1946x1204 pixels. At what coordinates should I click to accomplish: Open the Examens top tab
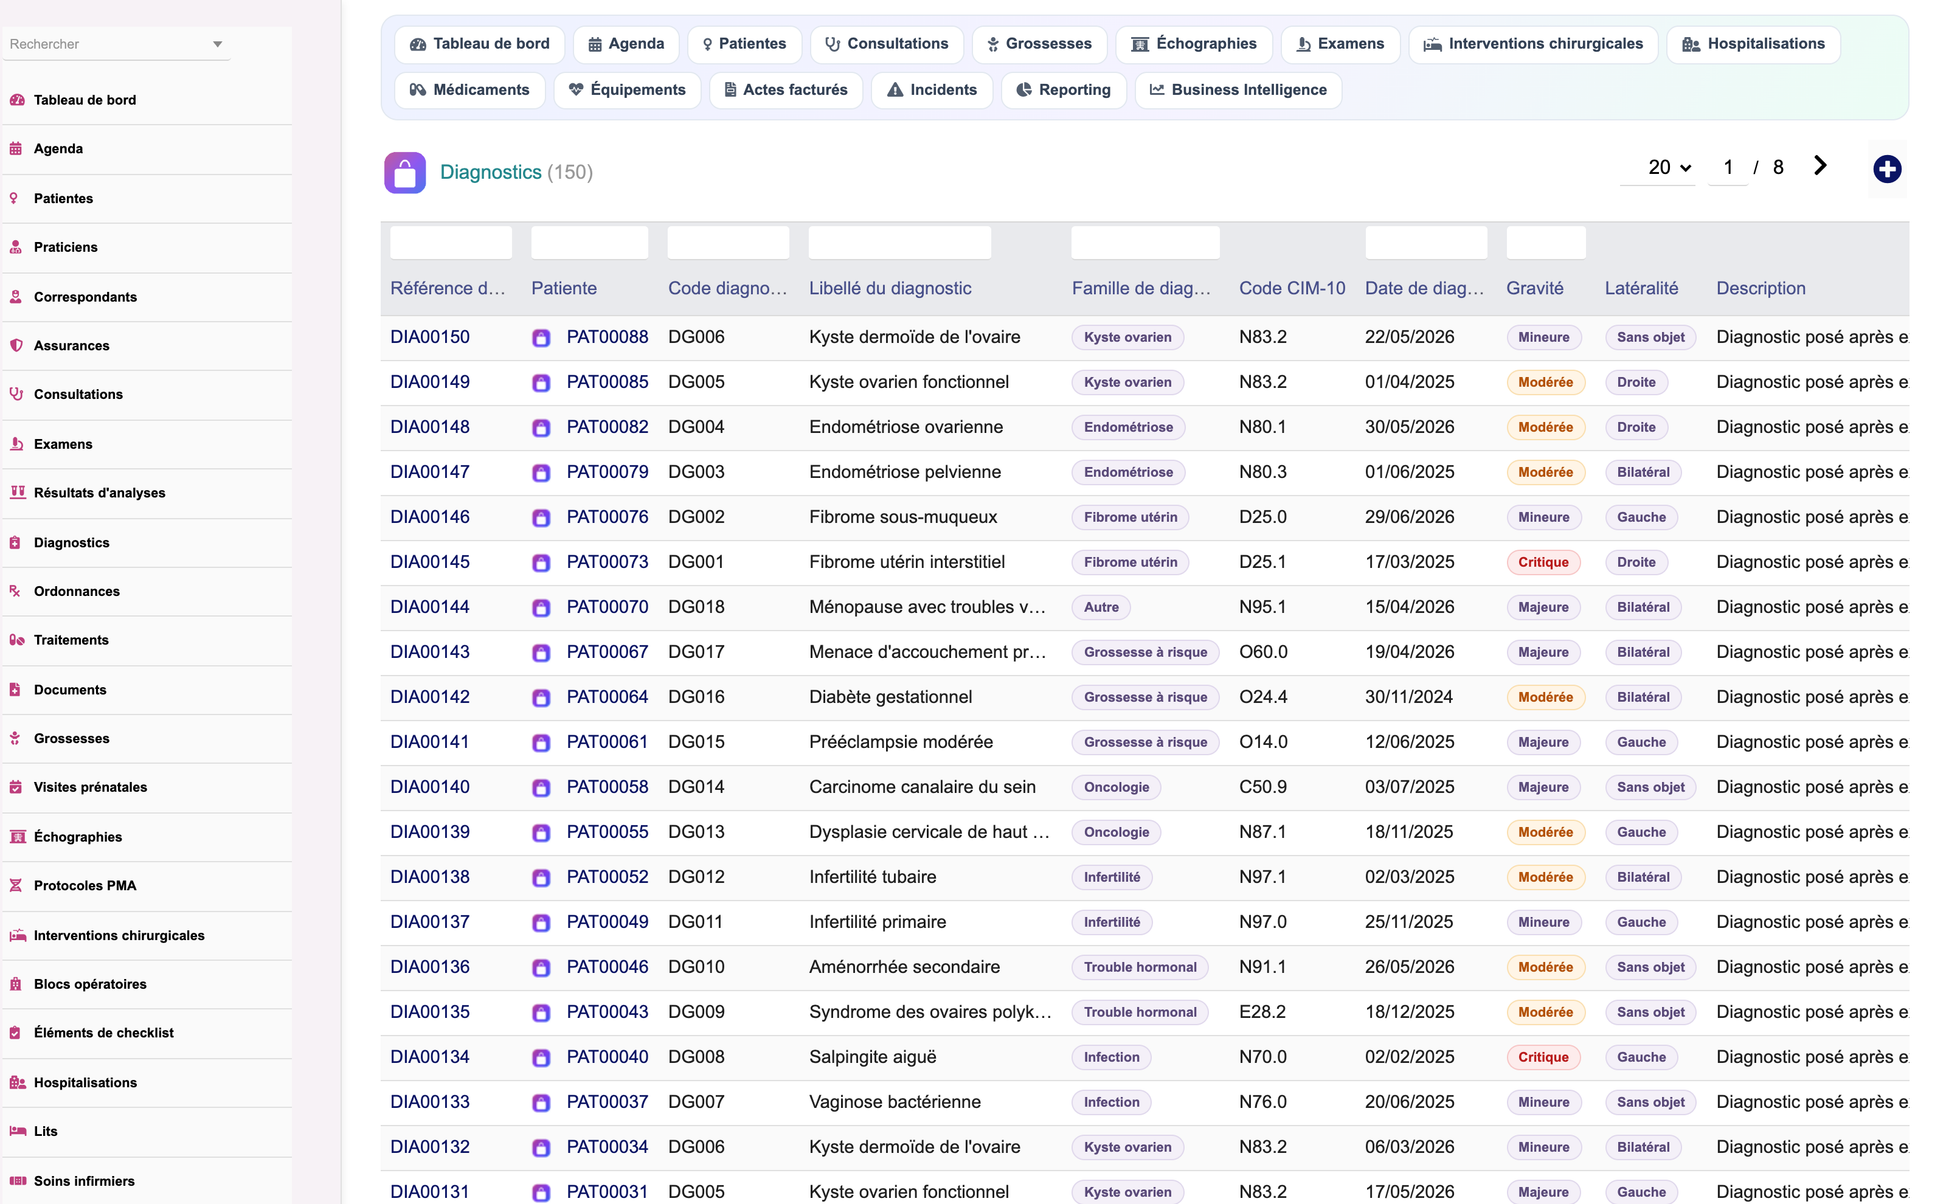pyautogui.click(x=1340, y=44)
